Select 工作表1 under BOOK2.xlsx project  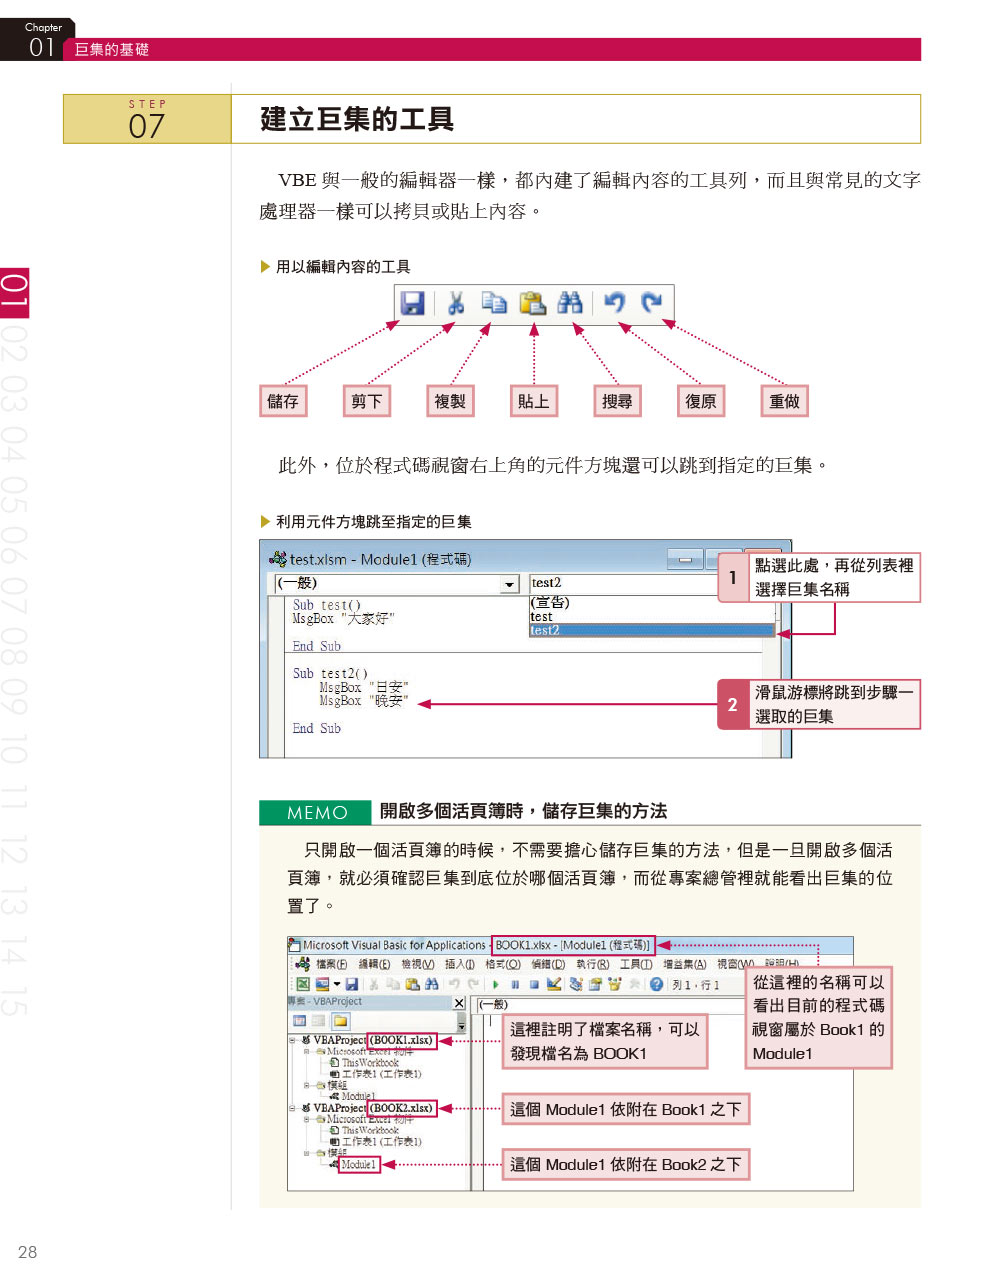381,1141
